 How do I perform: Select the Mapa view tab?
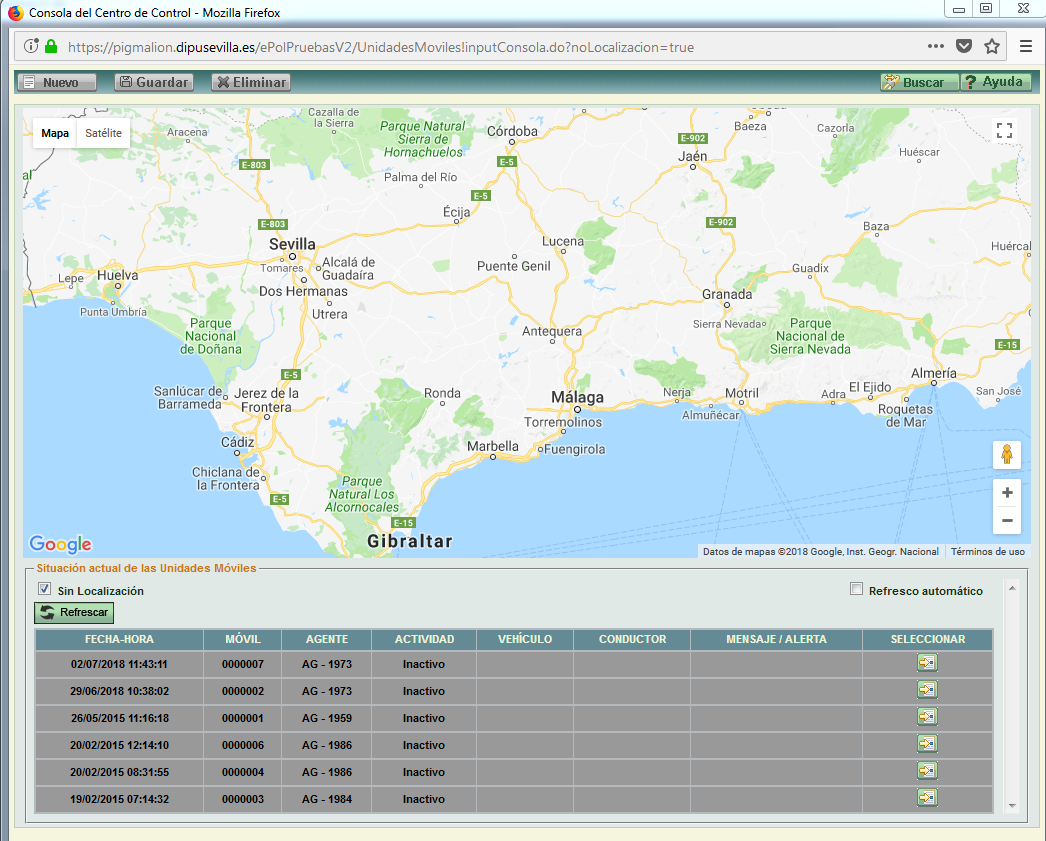coord(55,133)
